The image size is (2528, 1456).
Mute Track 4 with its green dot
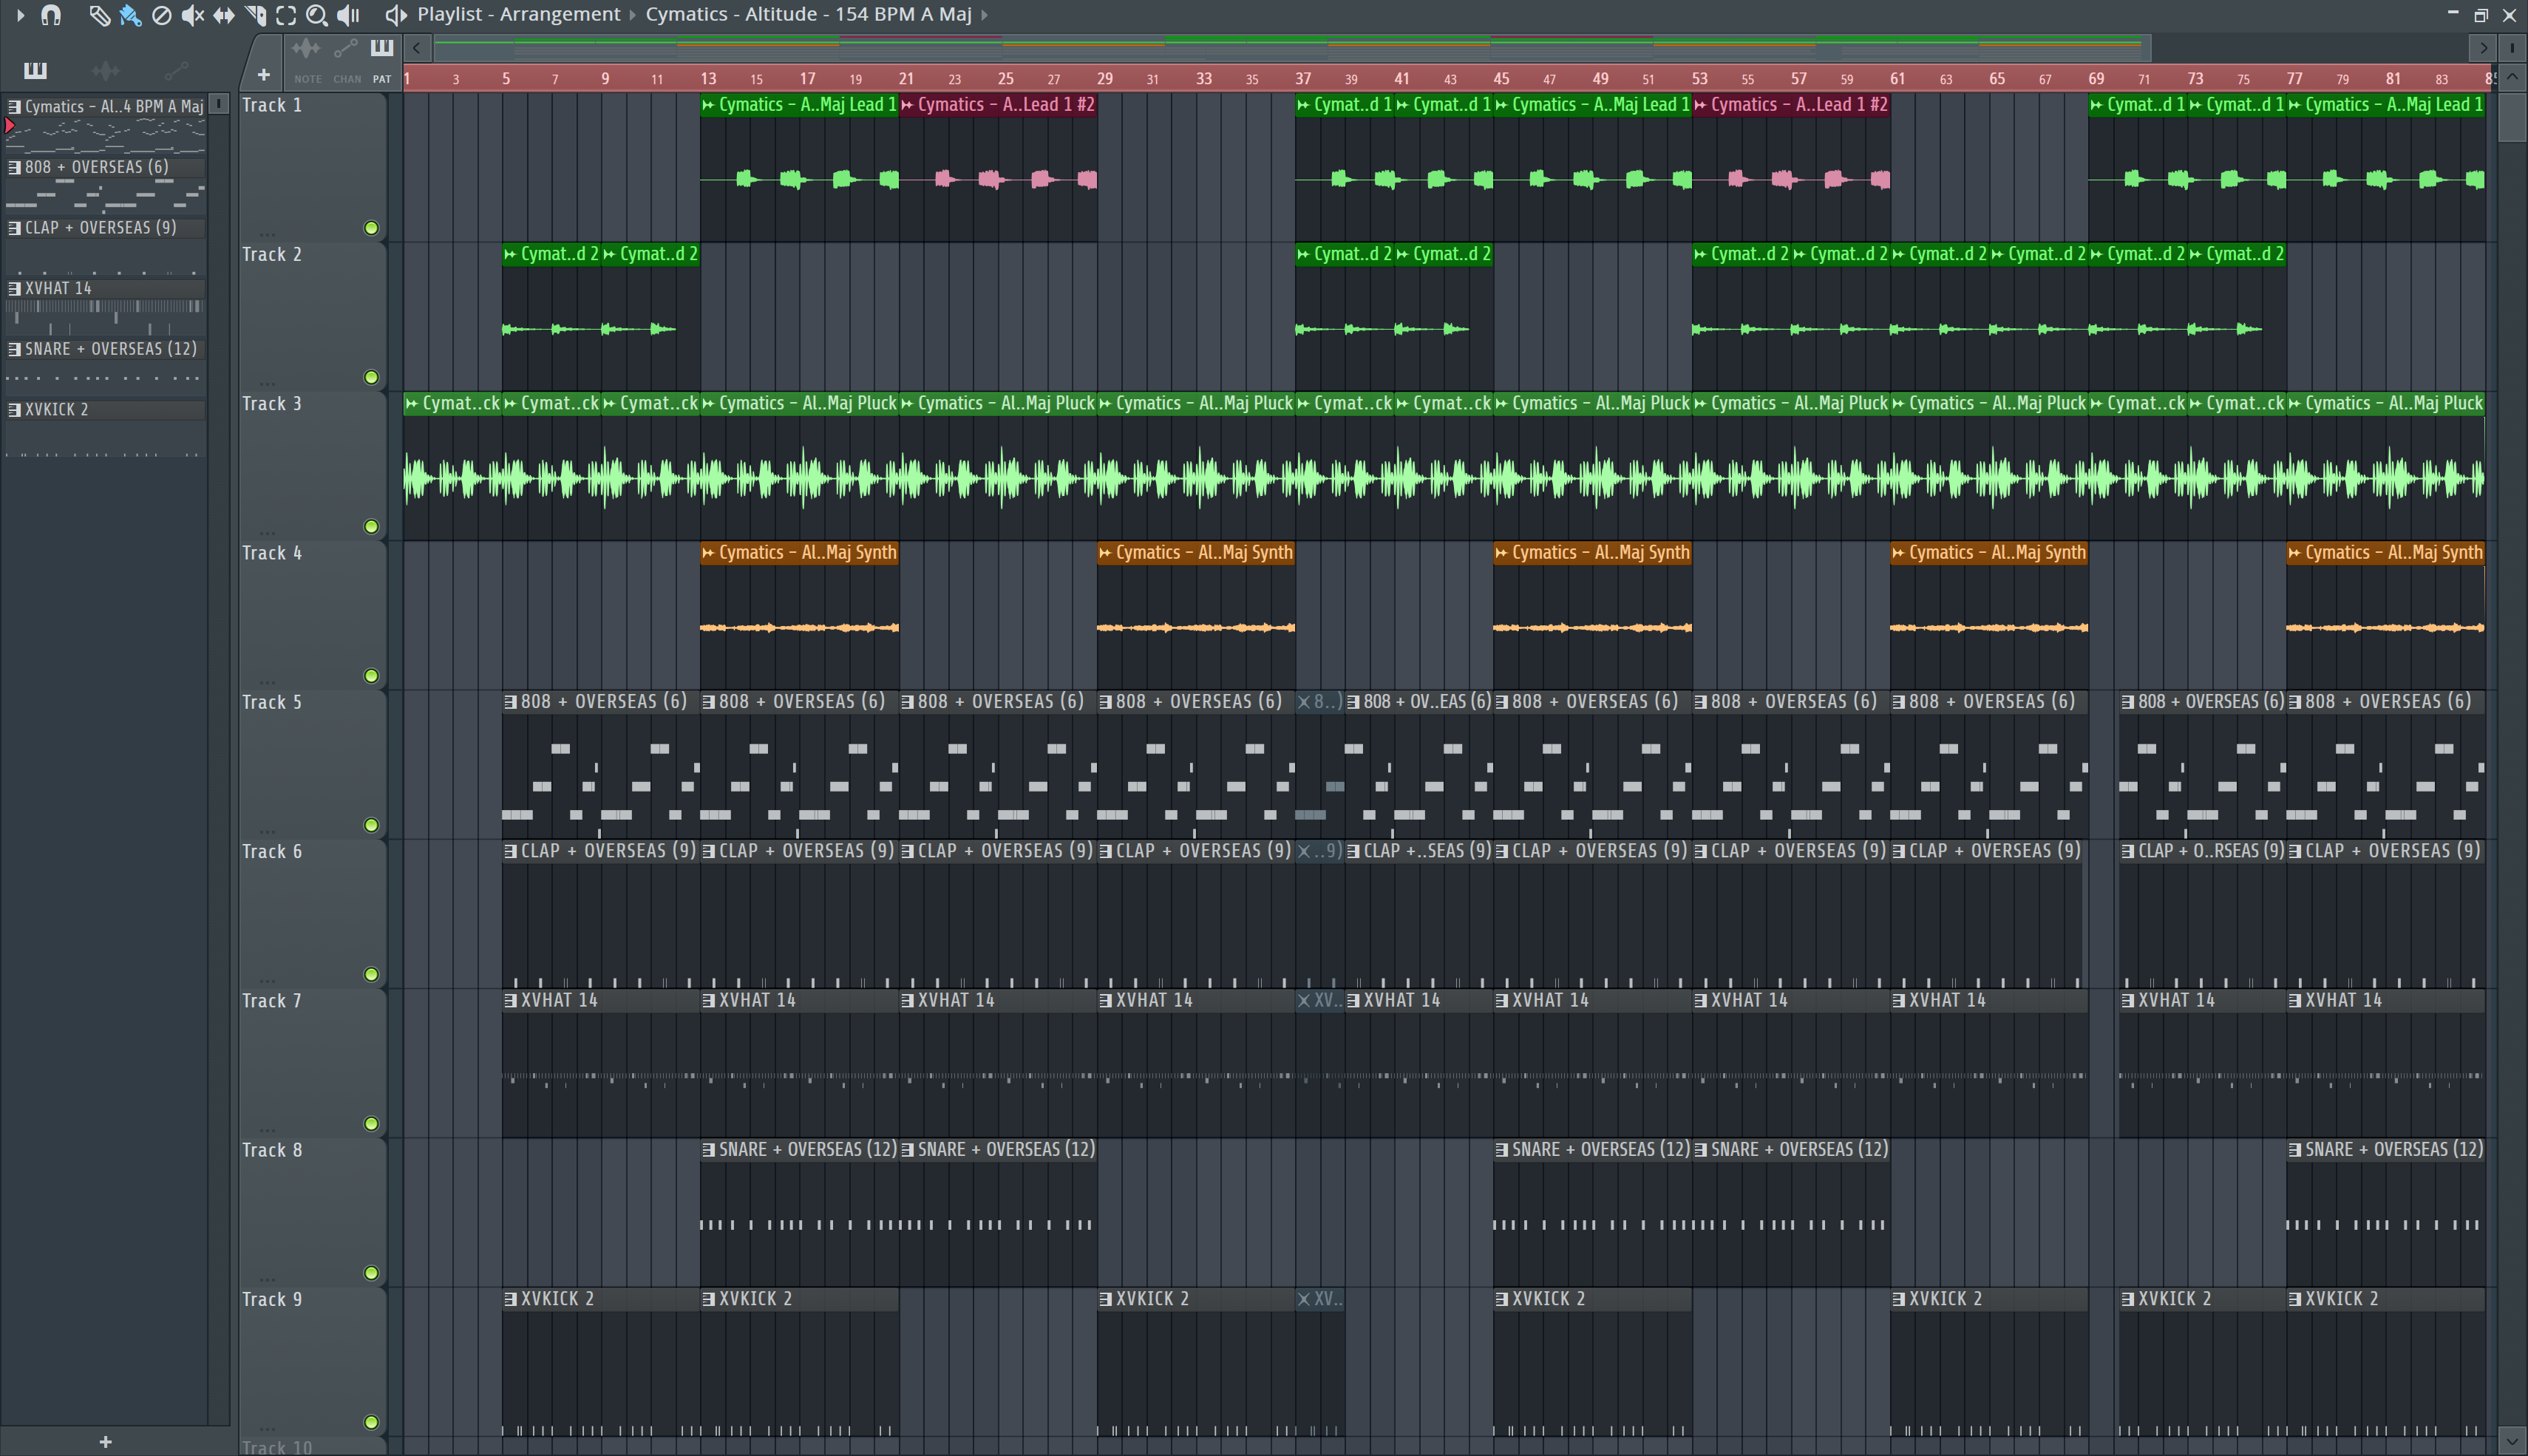(x=371, y=676)
